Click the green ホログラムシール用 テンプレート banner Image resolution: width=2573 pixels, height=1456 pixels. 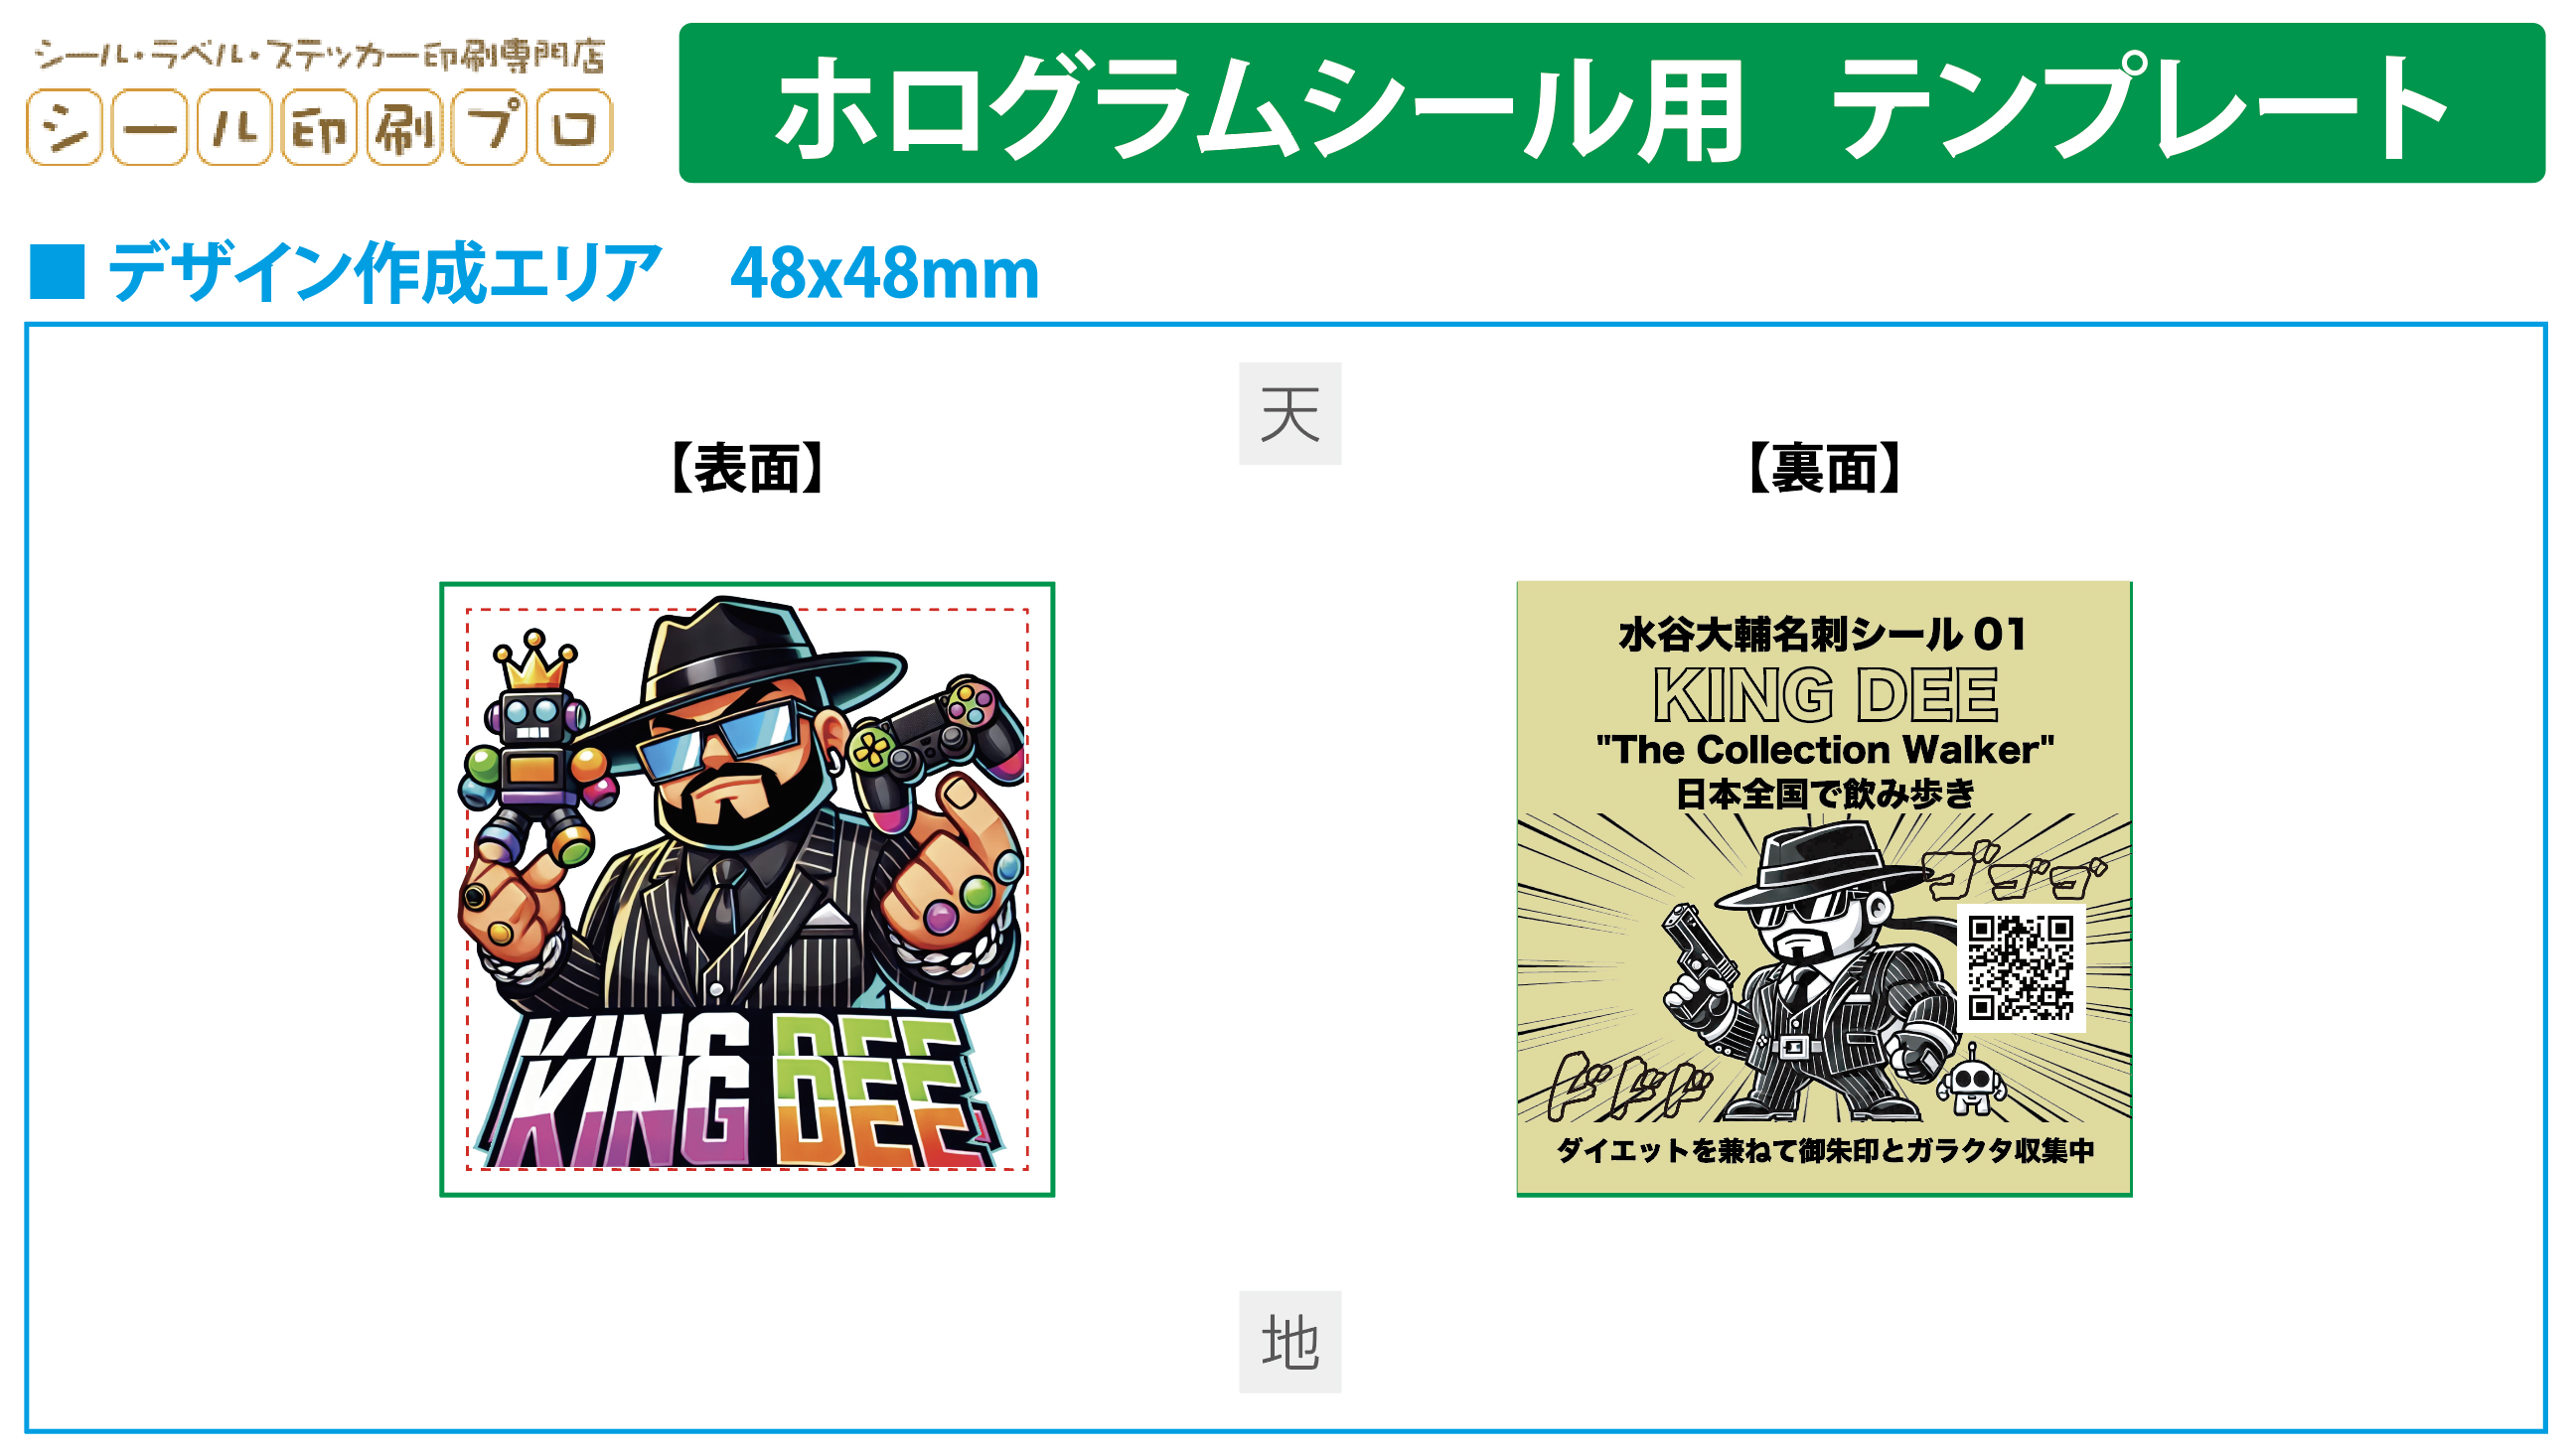pyautogui.click(x=1611, y=103)
